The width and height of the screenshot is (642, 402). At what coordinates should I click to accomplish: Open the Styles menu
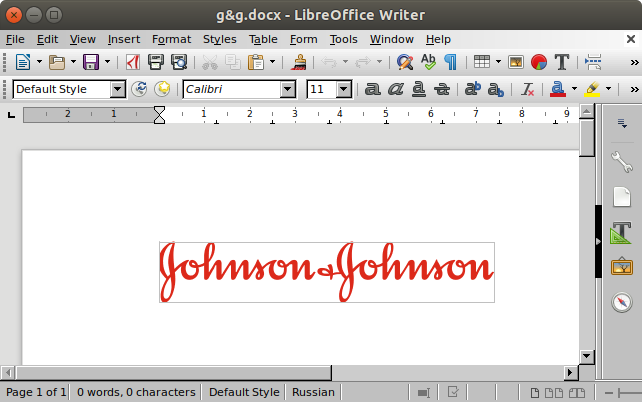[219, 39]
